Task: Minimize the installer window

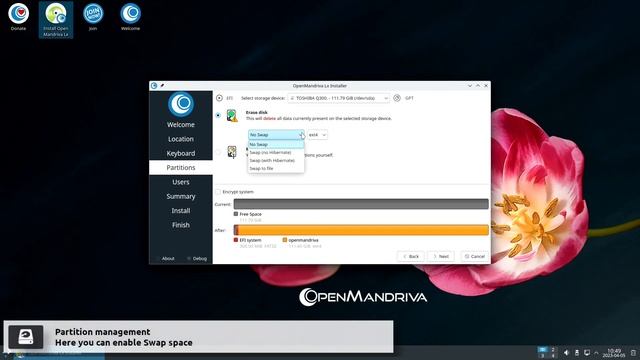Action: point(470,86)
